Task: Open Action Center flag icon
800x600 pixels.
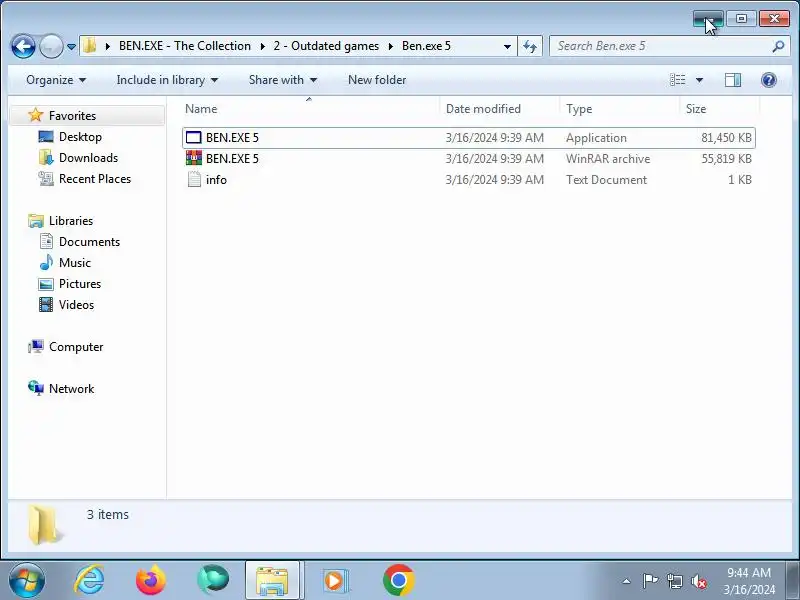Action: tap(649, 581)
